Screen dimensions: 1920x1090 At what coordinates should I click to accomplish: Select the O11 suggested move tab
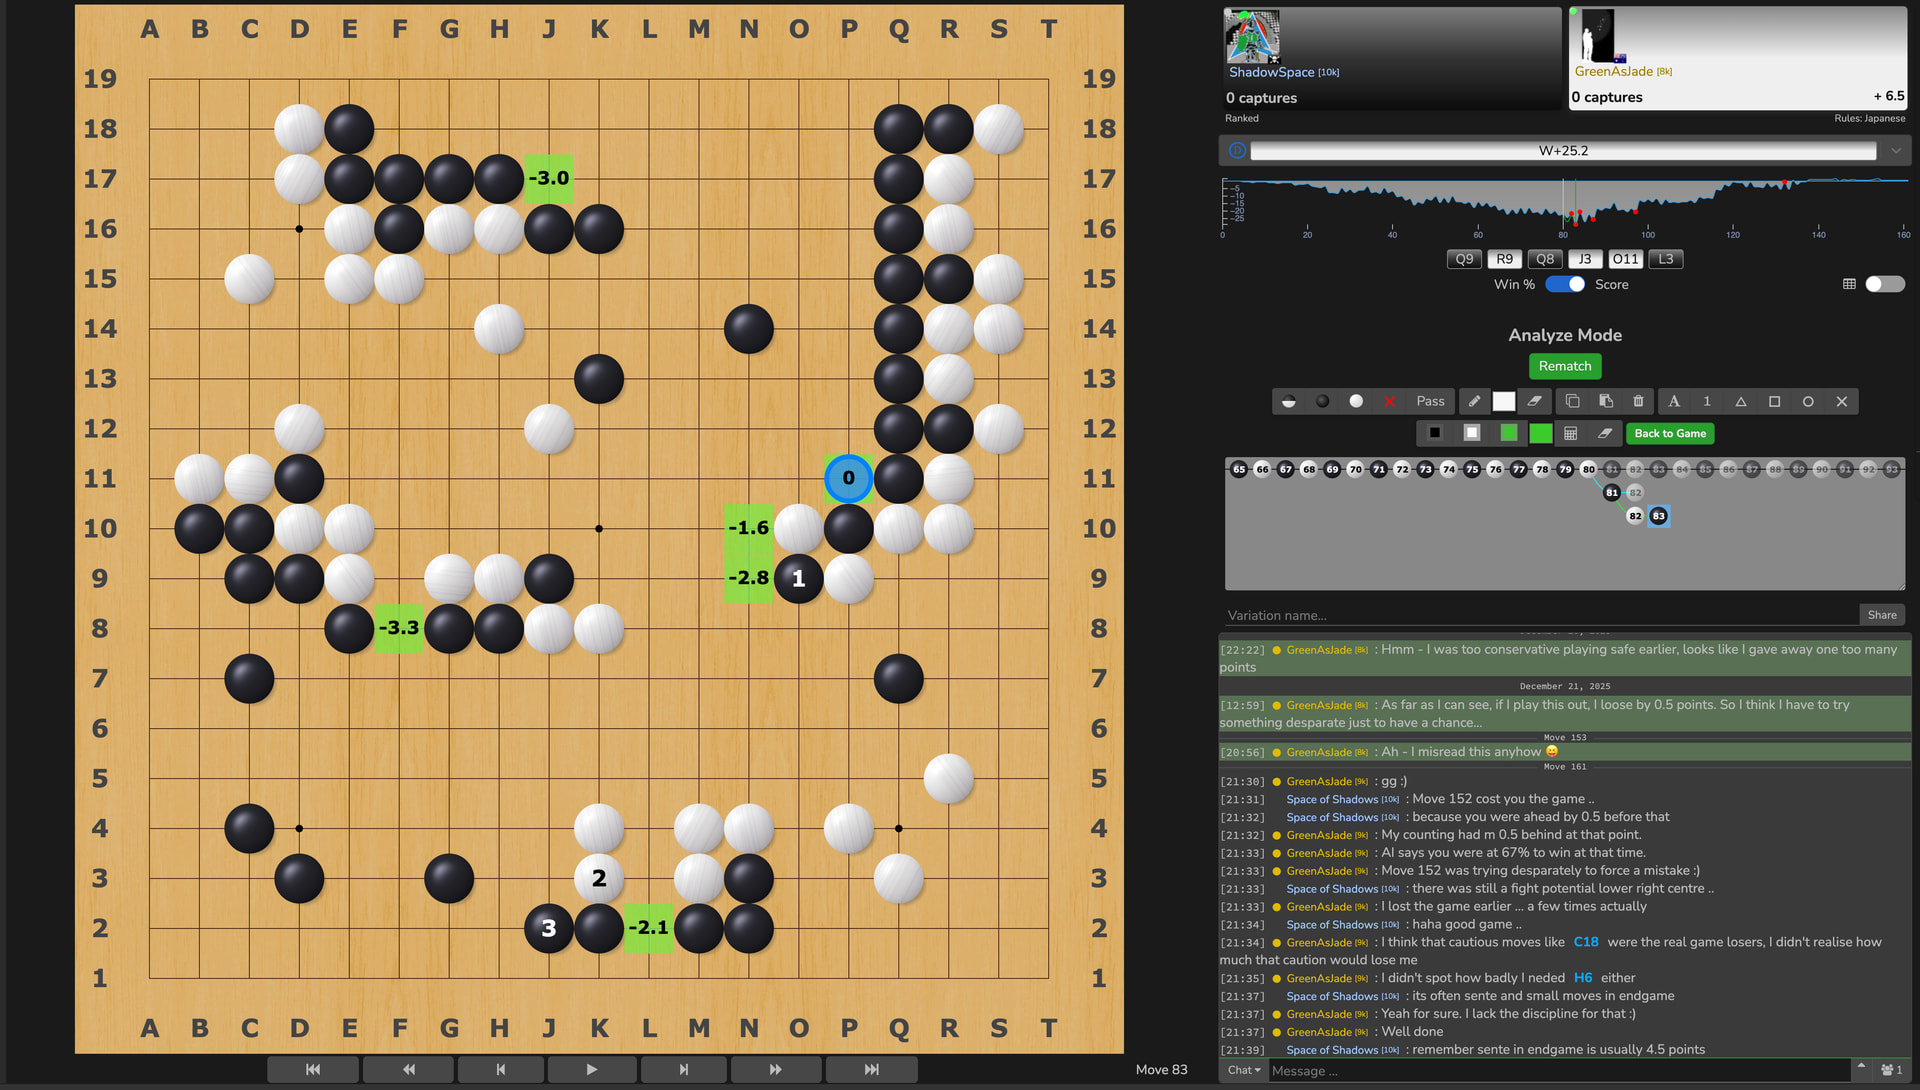(1626, 259)
